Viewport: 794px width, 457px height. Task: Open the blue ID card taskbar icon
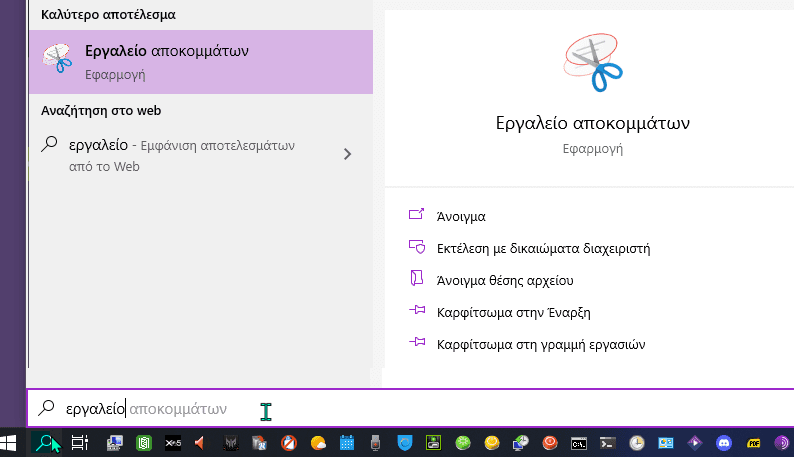coord(666,443)
